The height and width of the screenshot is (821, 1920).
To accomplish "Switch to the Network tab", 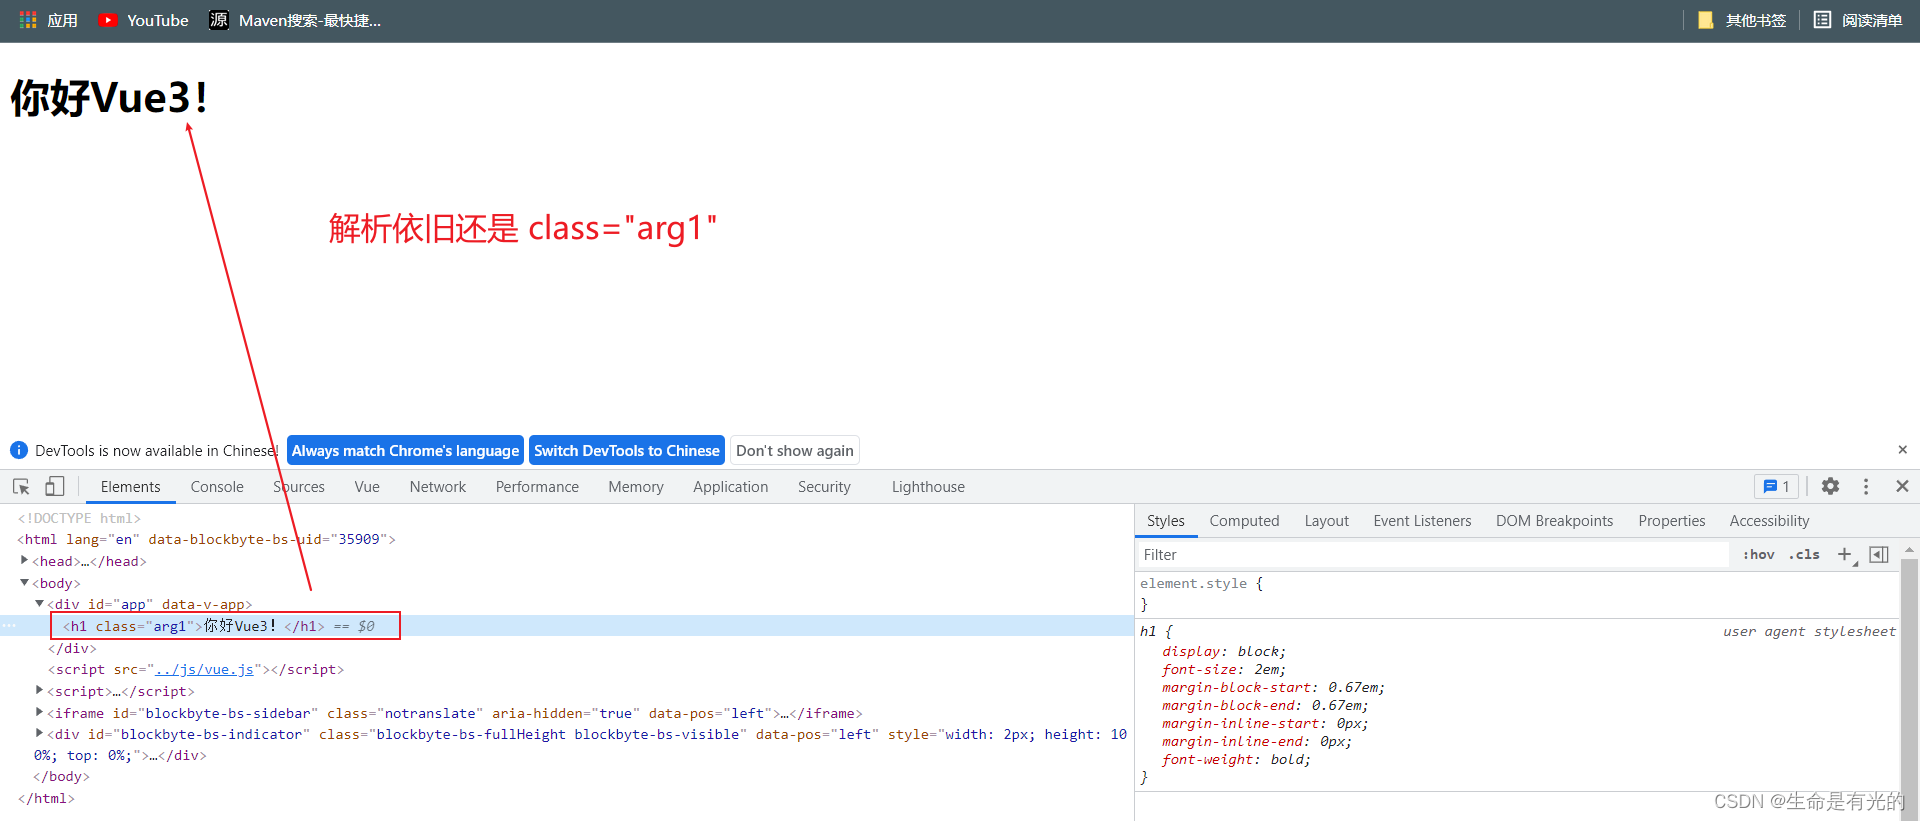I will [438, 487].
